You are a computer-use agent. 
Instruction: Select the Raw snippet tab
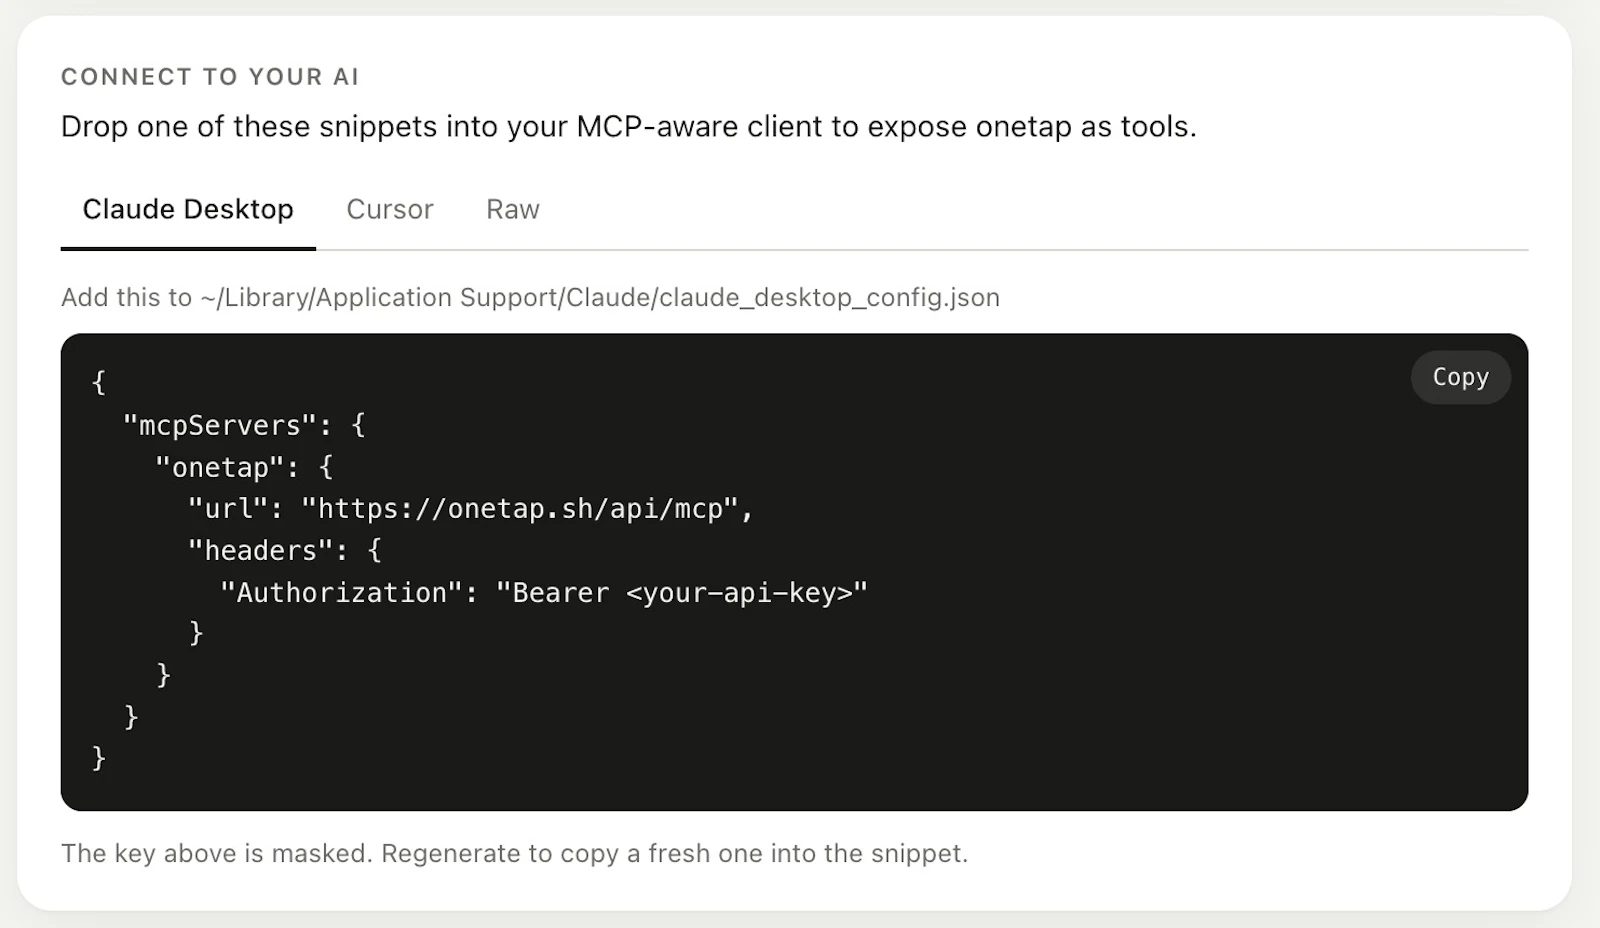tap(513, 209)
